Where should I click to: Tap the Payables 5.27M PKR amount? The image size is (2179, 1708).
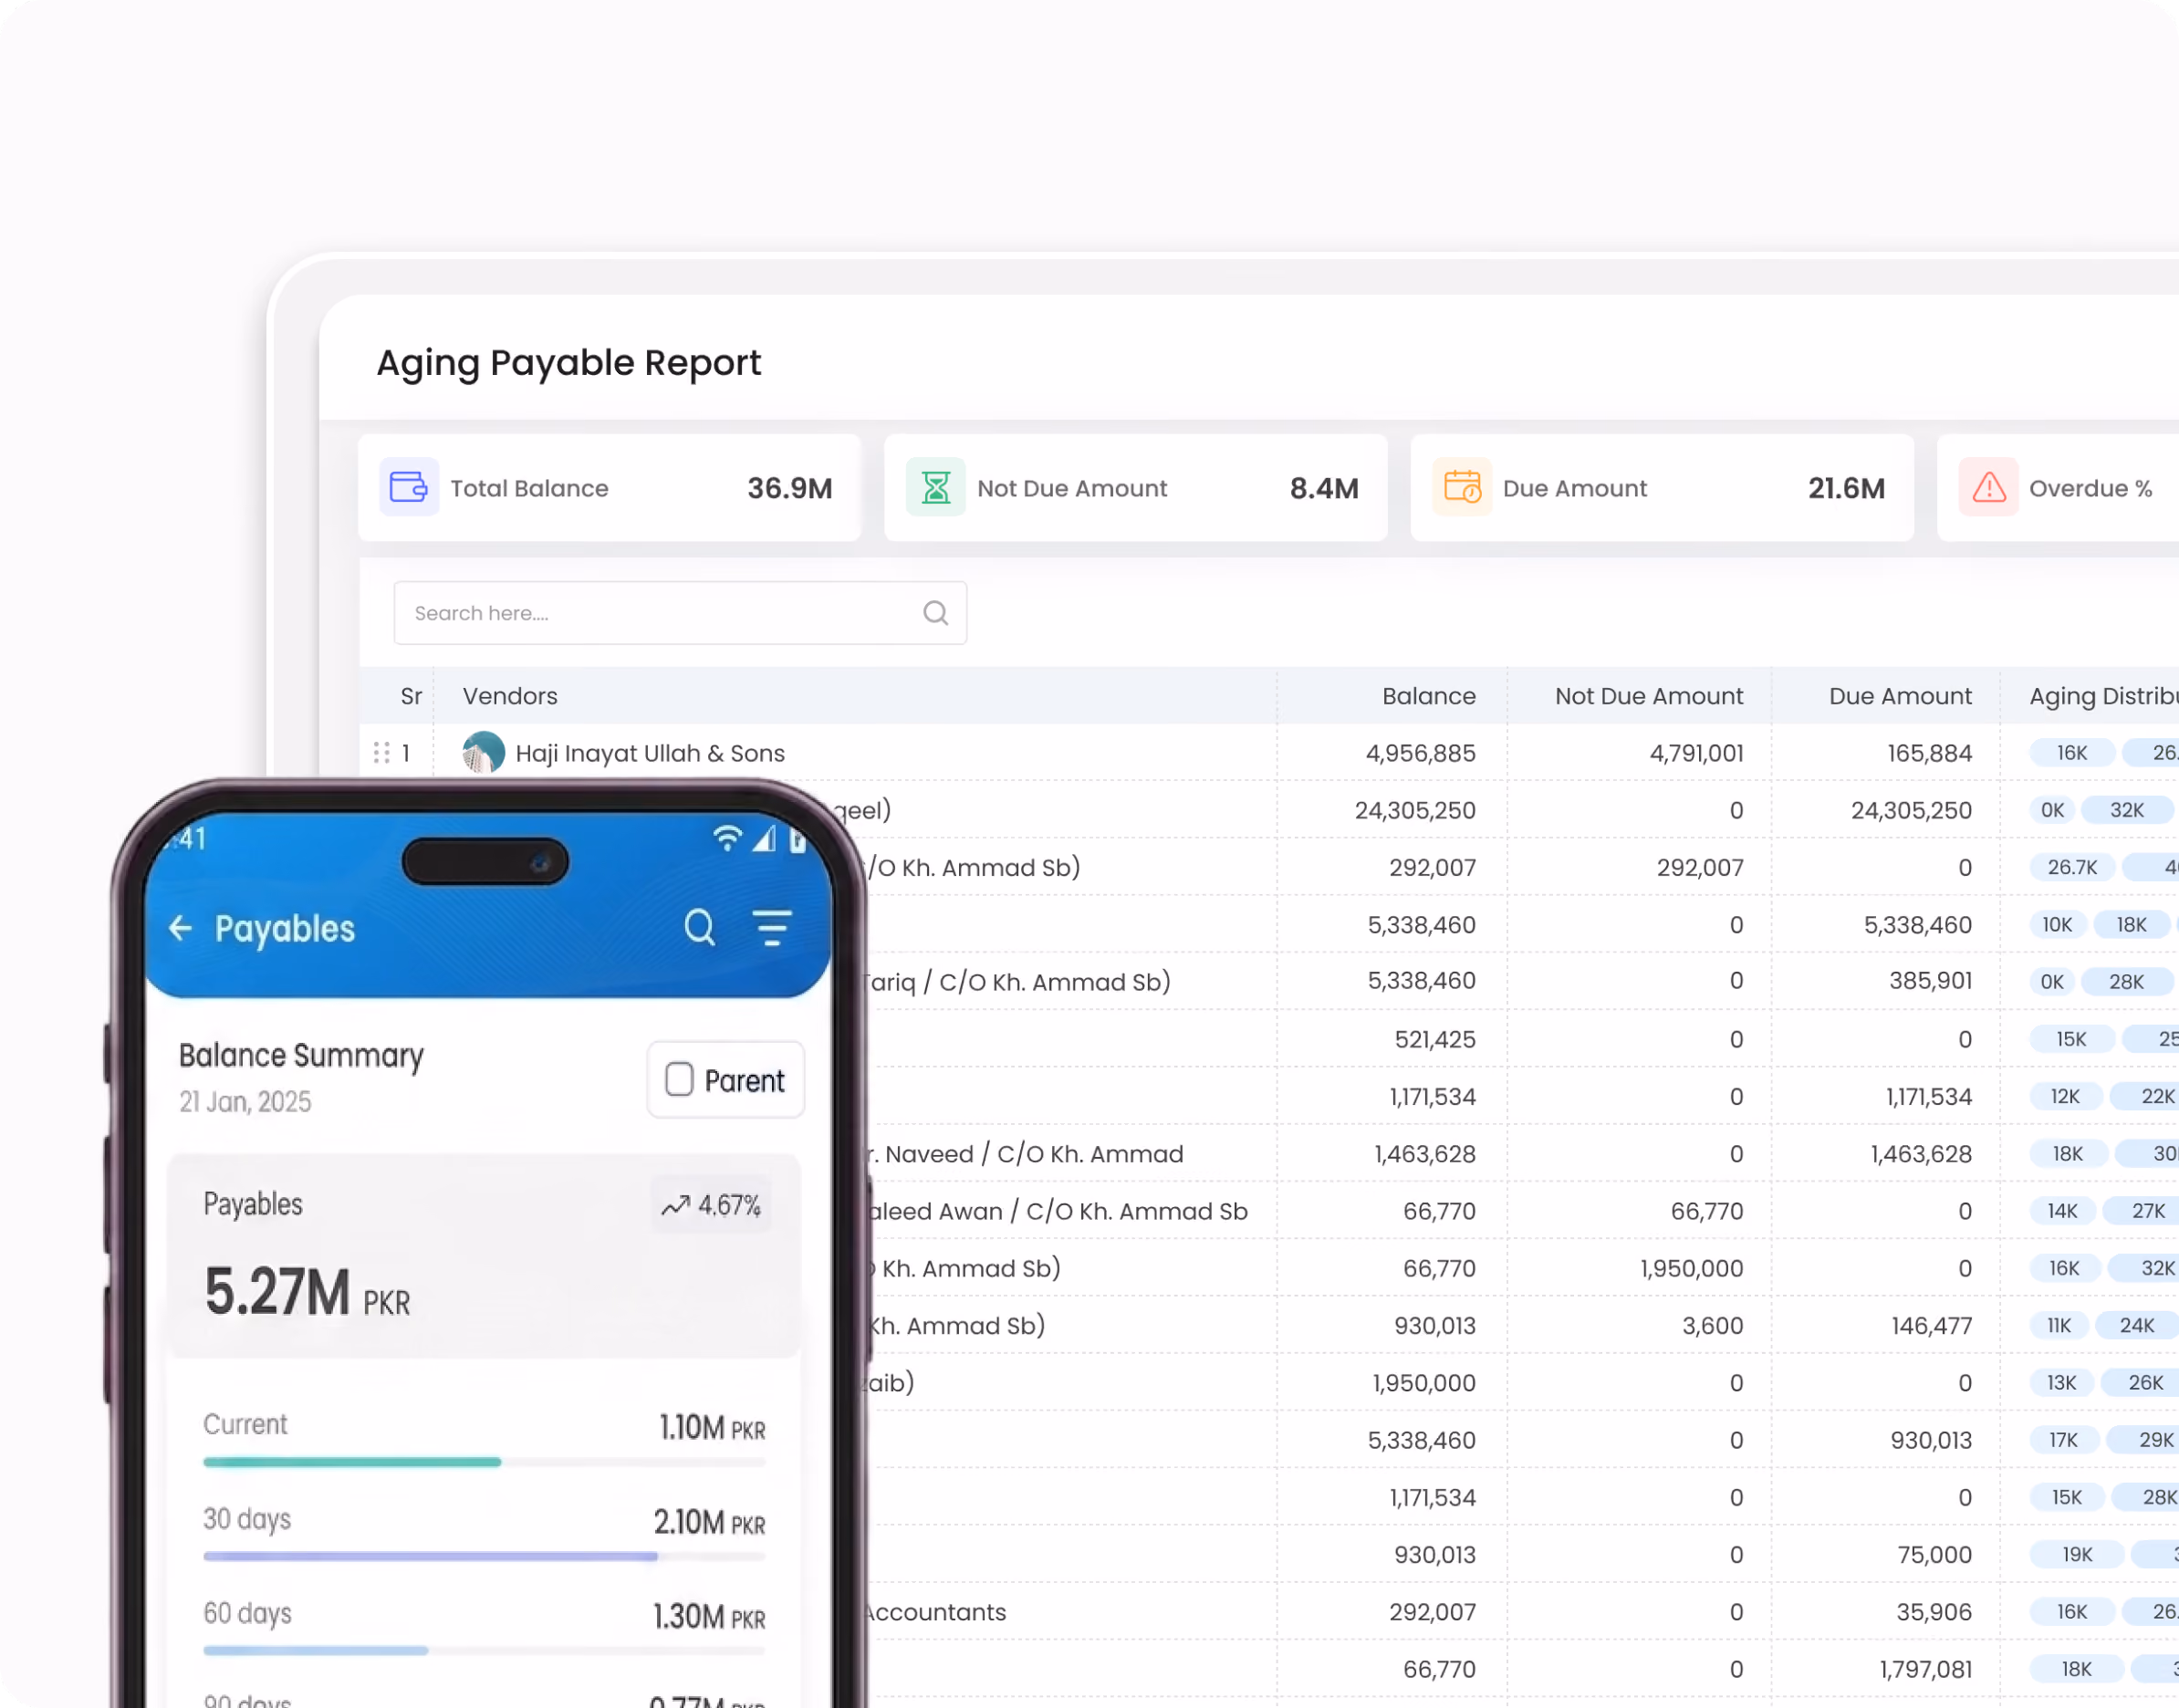[x=307, y=1291]
